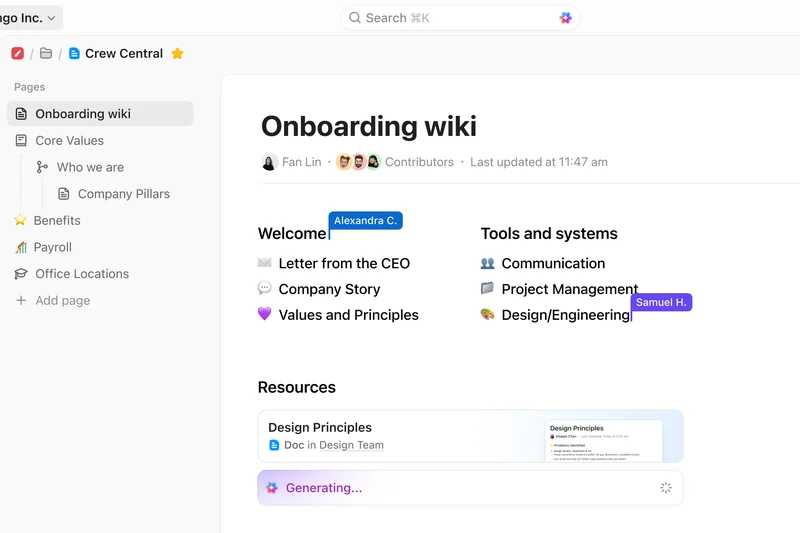
Task: Open the workspace name dropdown
Action: [30, 18]
